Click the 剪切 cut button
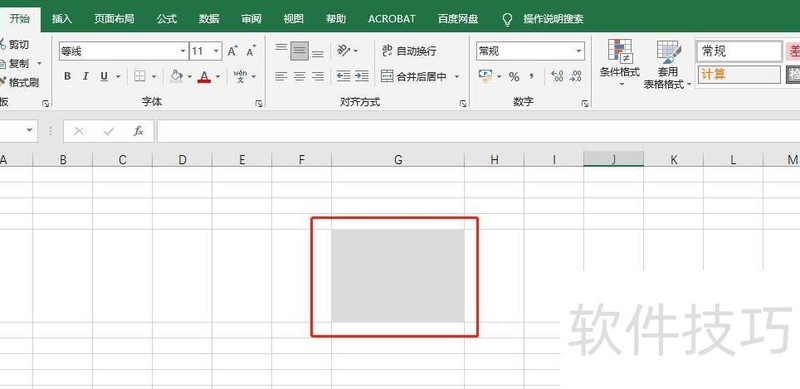 tap(14, 44)
